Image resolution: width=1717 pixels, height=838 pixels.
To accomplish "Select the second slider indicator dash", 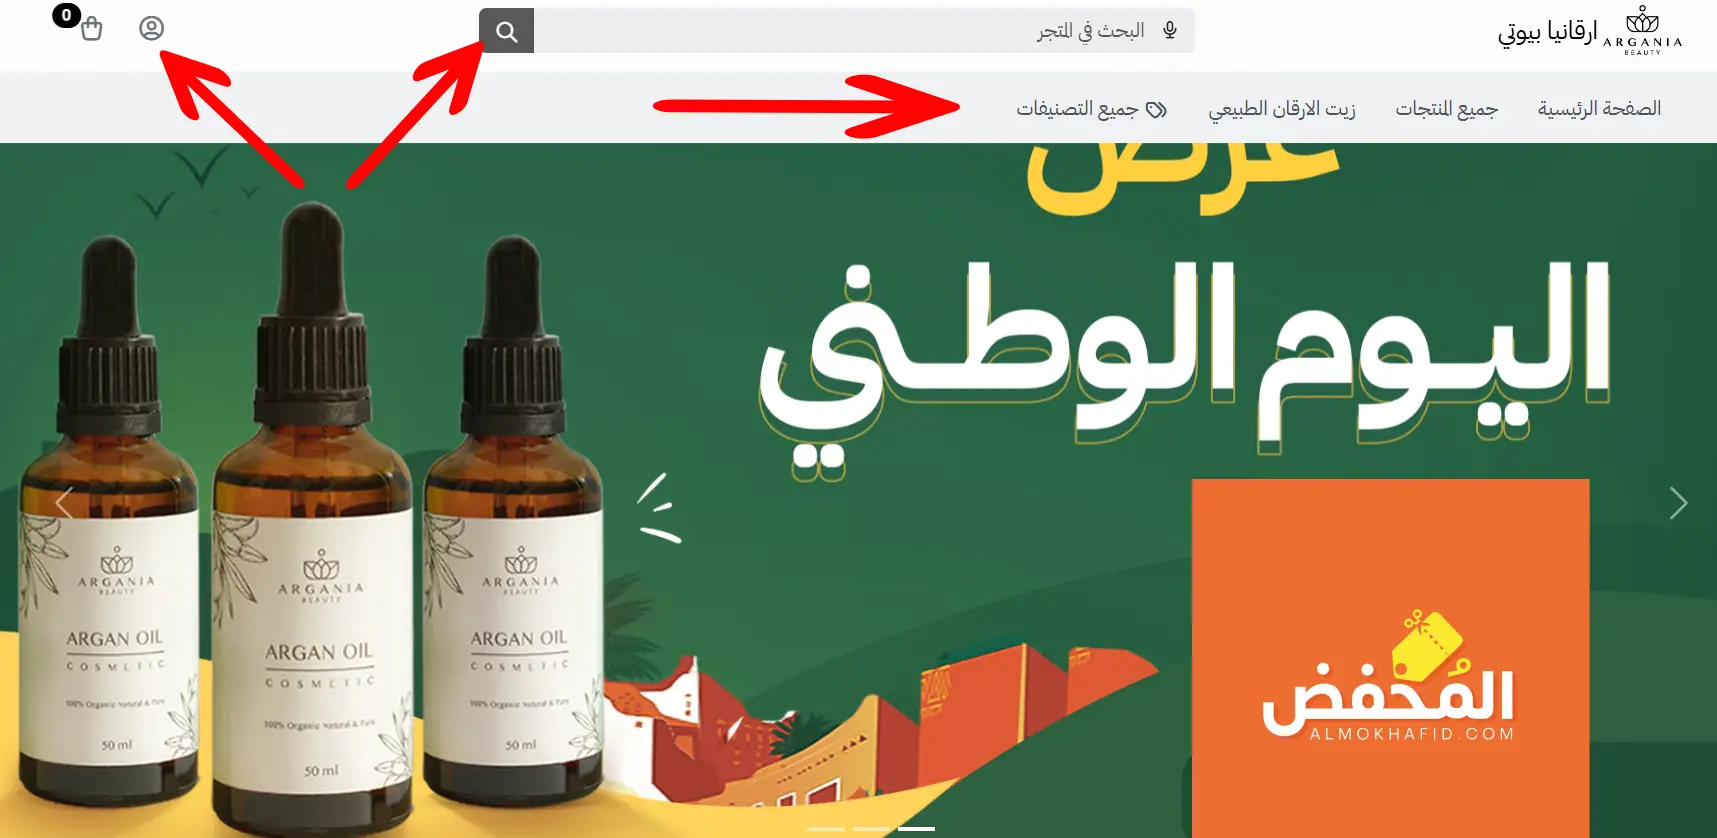I will click(871, 829).
